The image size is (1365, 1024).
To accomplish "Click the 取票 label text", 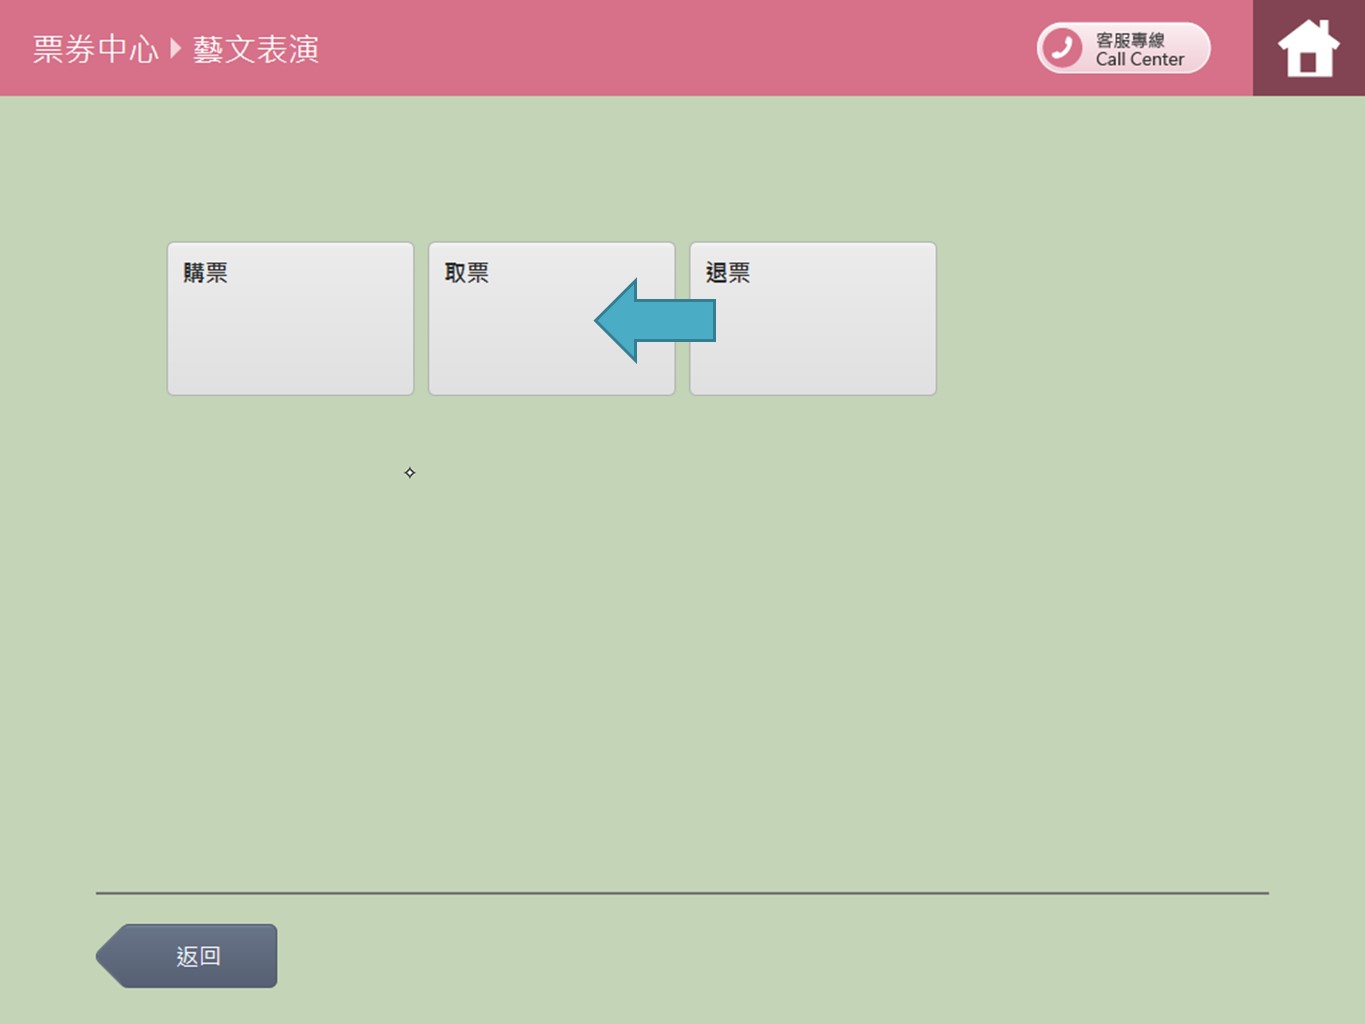I will point(467,273).
